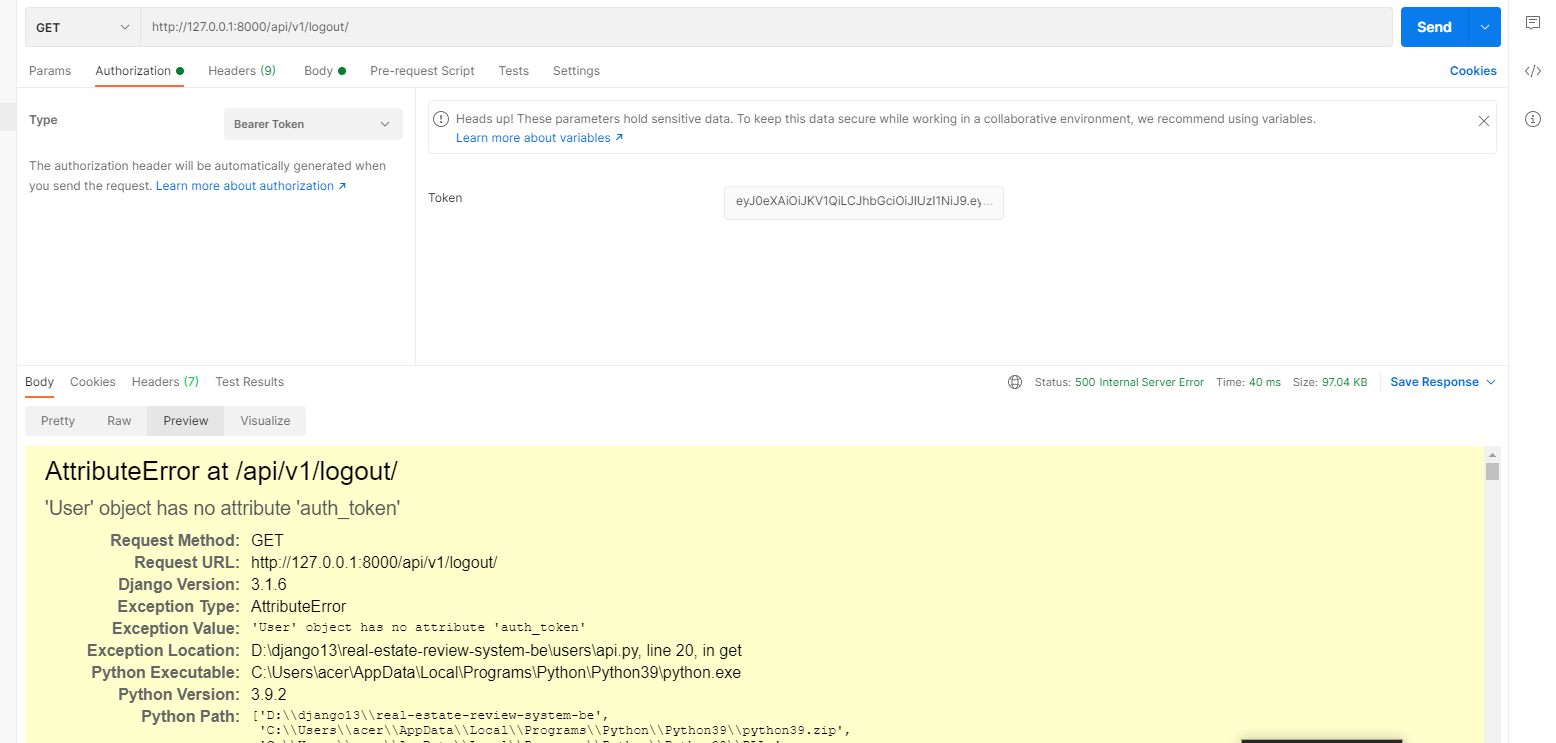The width and height of the screenshot is (1556, 743).
Task: Switch to Pre-request Script tab
Action: (422, 71)
